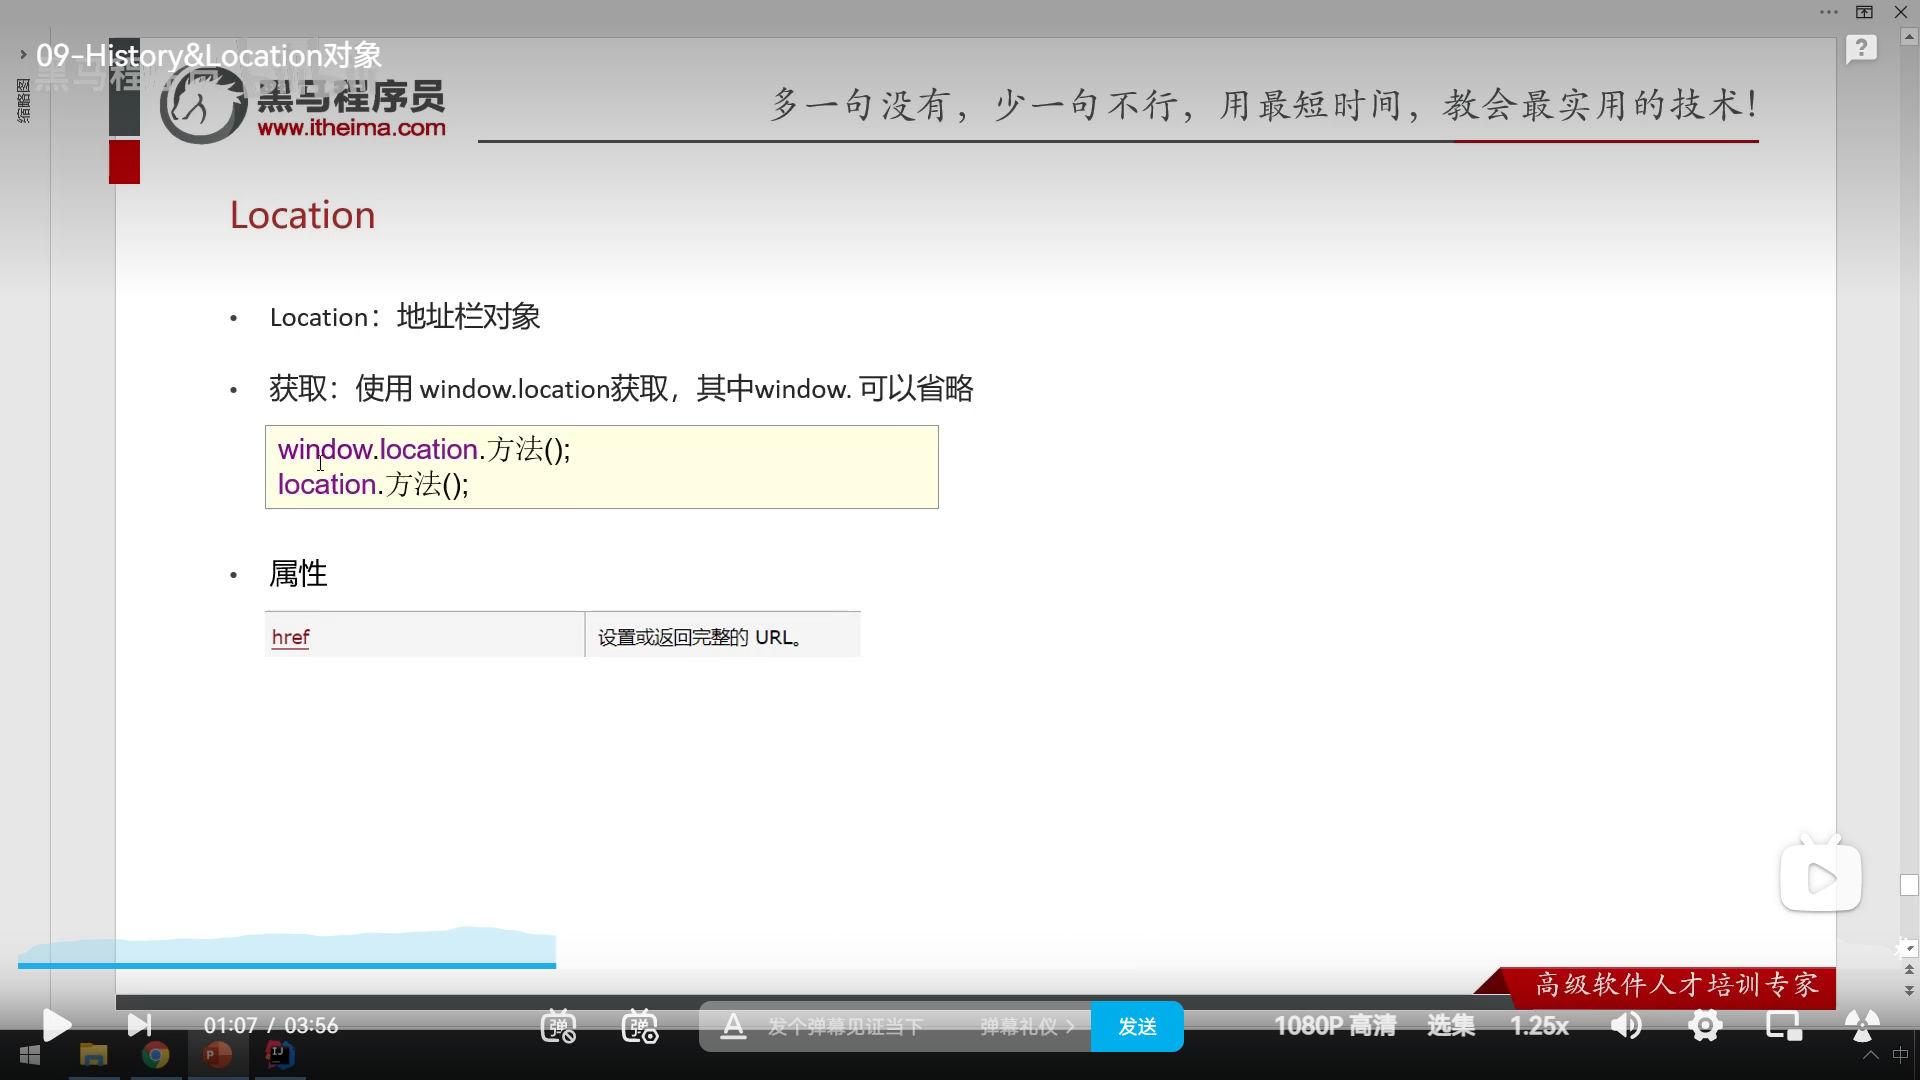This screenshot has height=1080, width=1920.
Task: Expand the video title chevron
Action: 23,55
